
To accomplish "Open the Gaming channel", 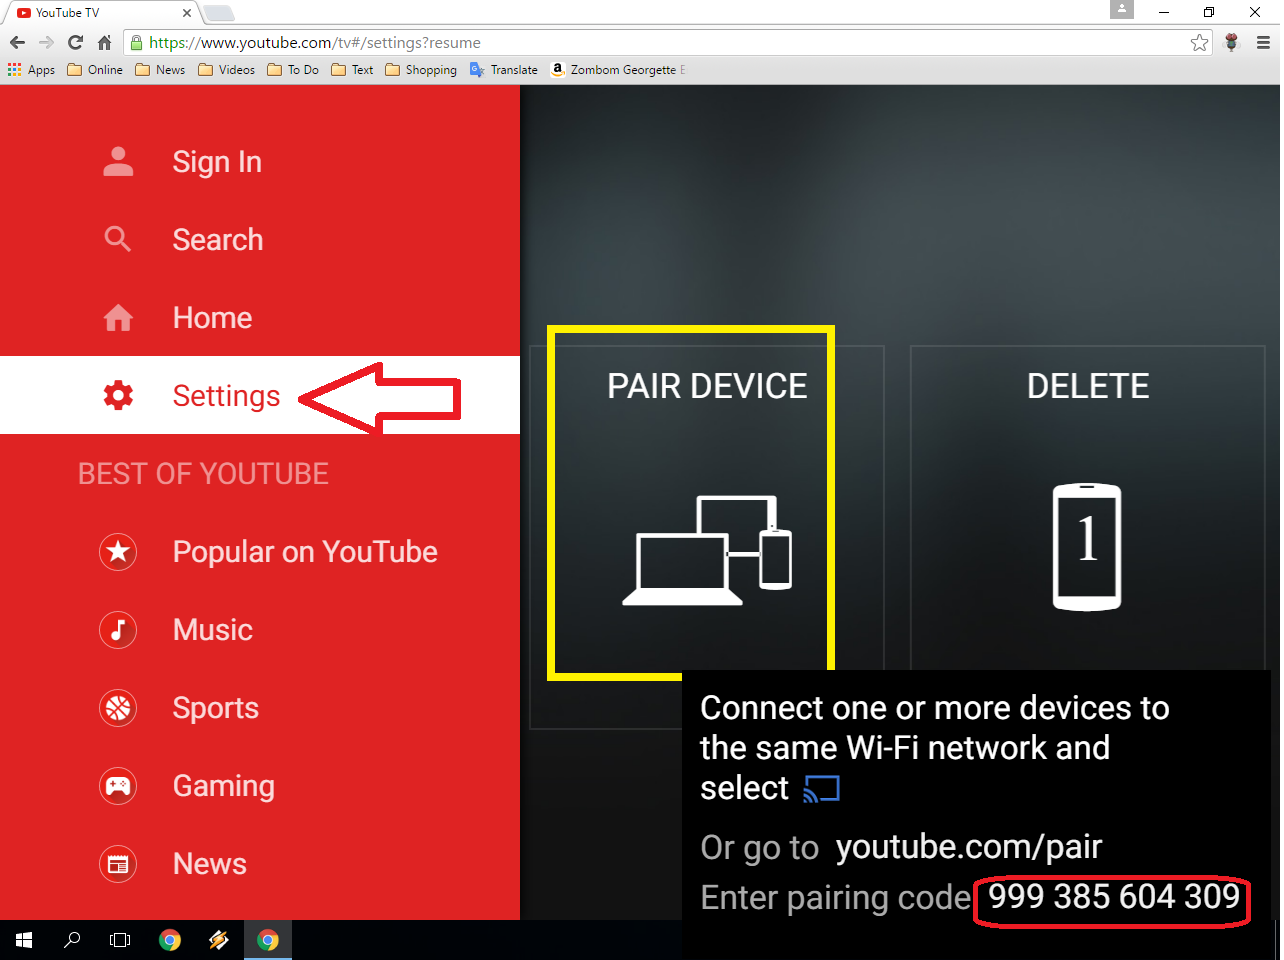I will tap(260, 786).
